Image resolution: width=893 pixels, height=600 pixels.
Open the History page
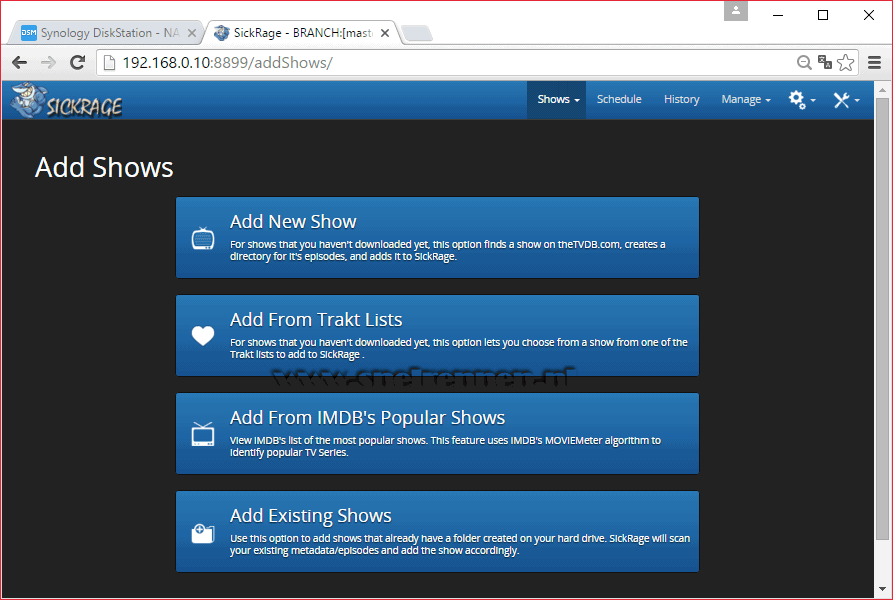681,100
